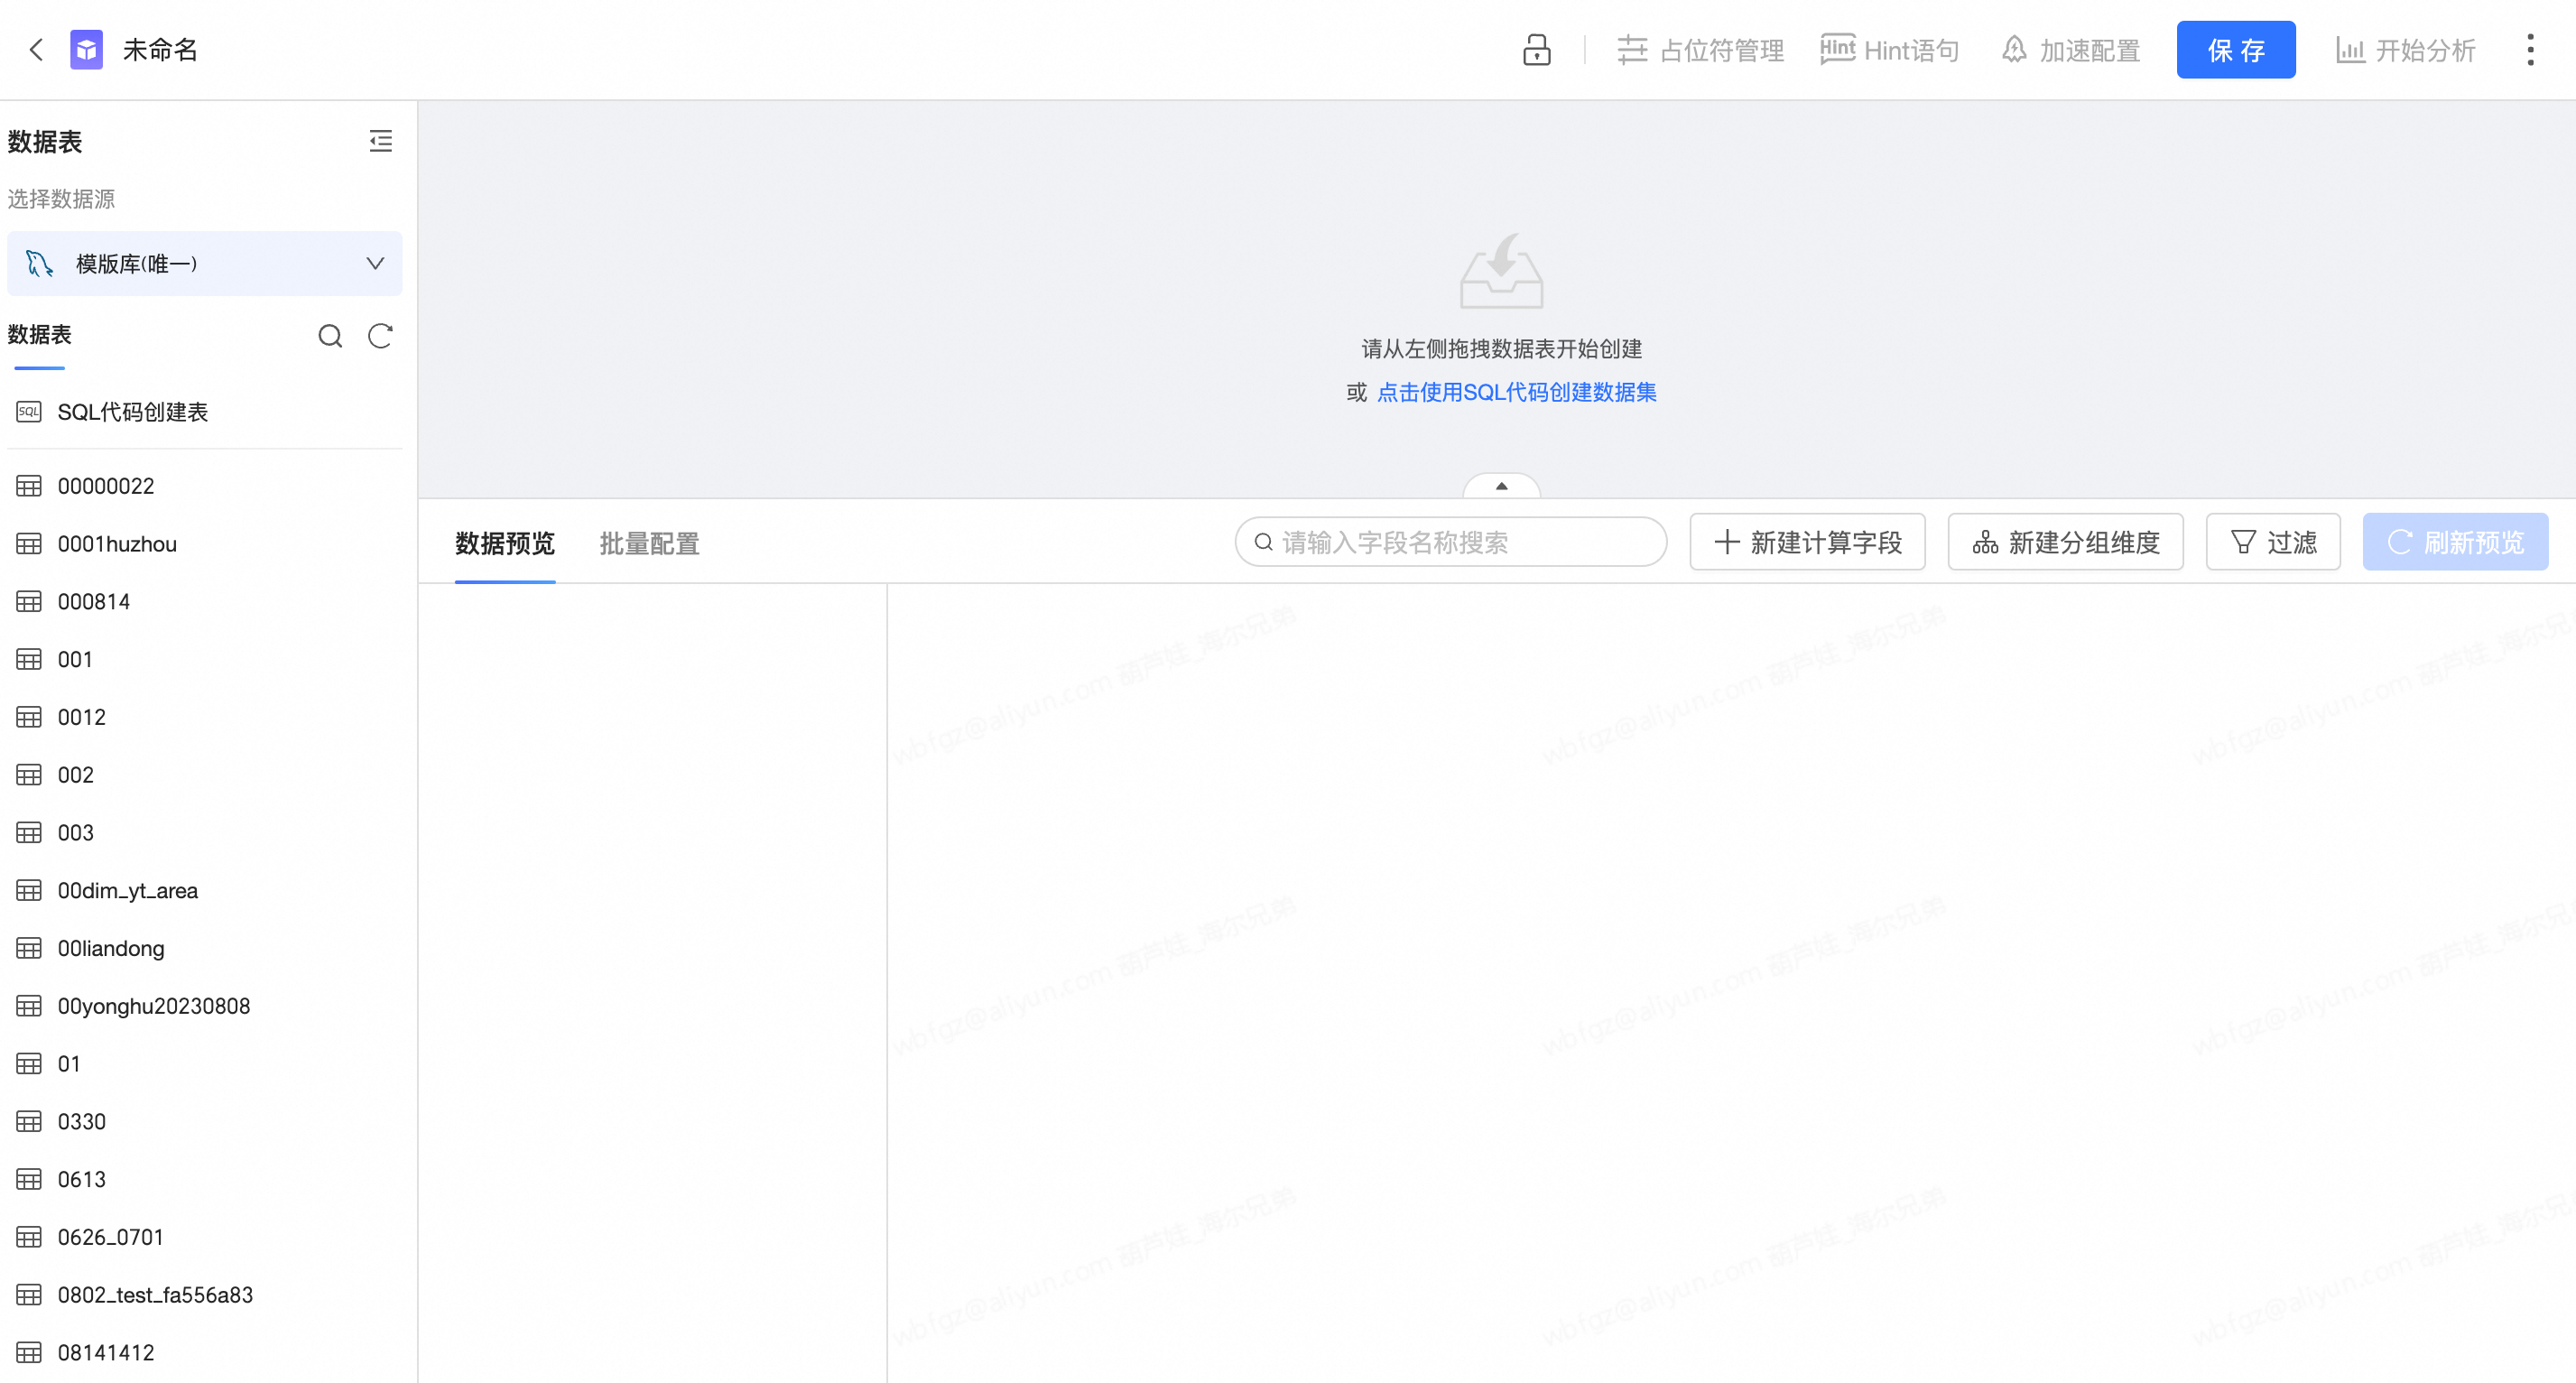The image size is (2576, 1383).
Task: Select the 00dim_yt_area table item
Action: 127,890
